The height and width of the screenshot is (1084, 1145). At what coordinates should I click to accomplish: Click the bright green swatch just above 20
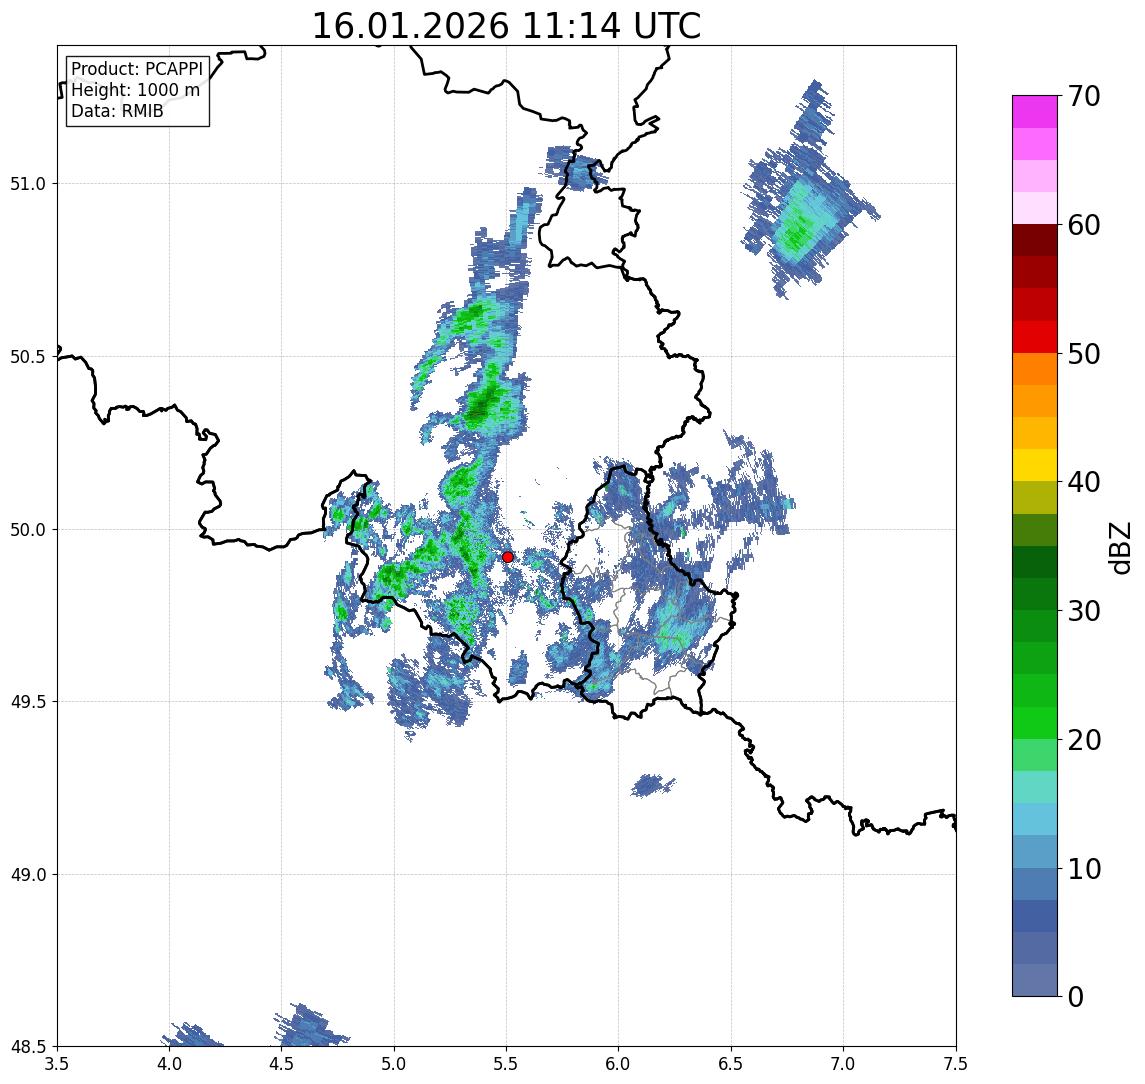tap(1035, 722)
